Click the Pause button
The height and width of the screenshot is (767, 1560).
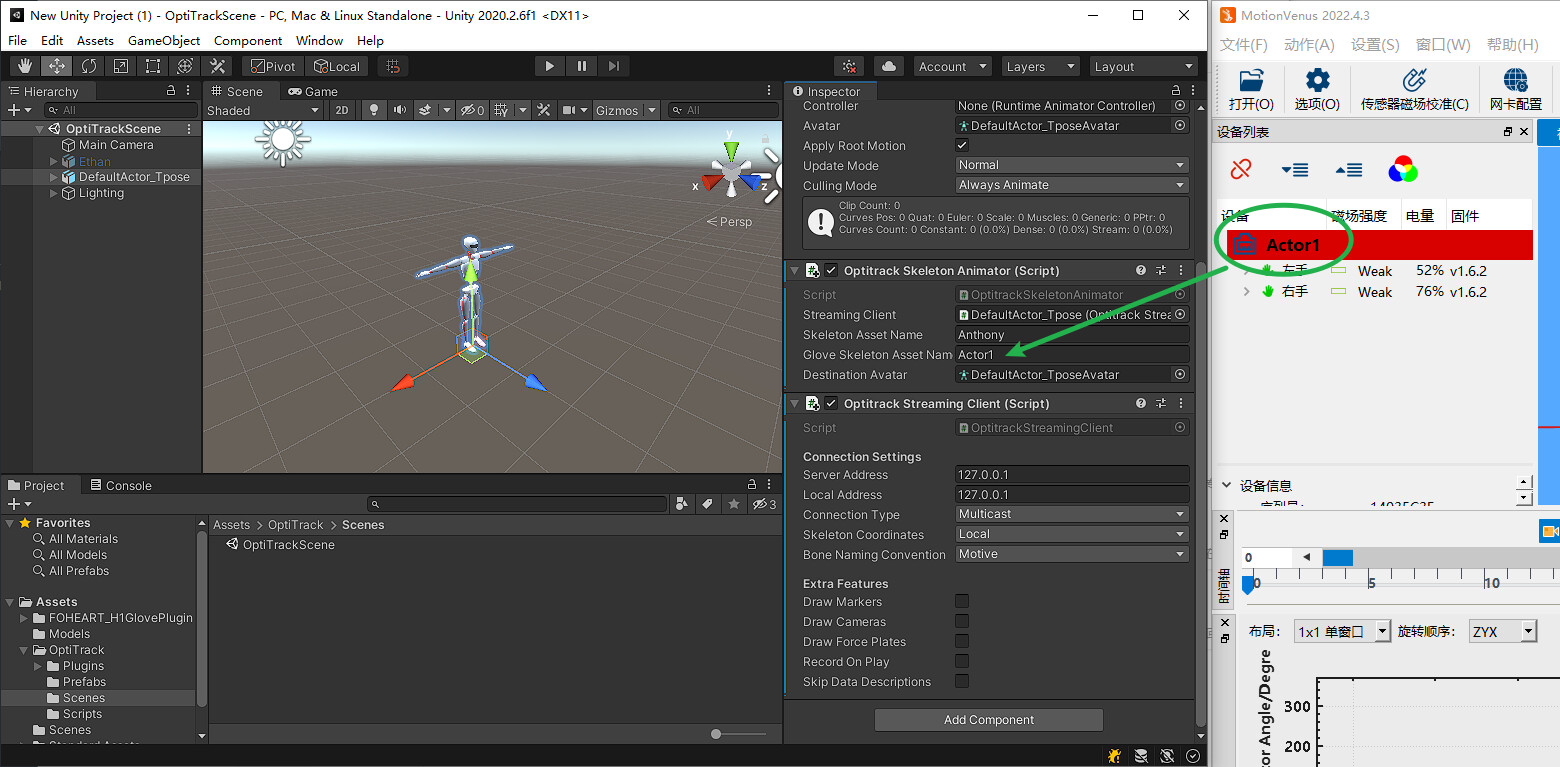pos(581,66)
